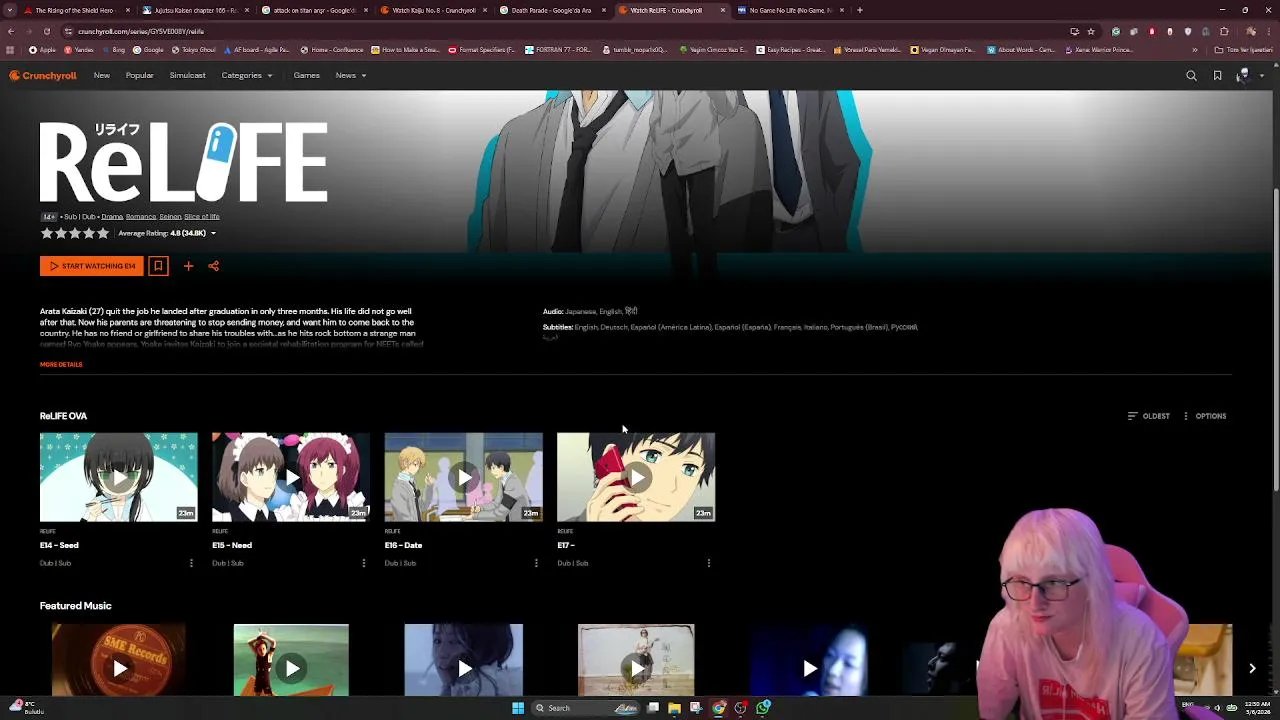This screenshot has width=1280, height=720.
Task: Play episode E17 thumbnail
Action: (x=636, y=477)
